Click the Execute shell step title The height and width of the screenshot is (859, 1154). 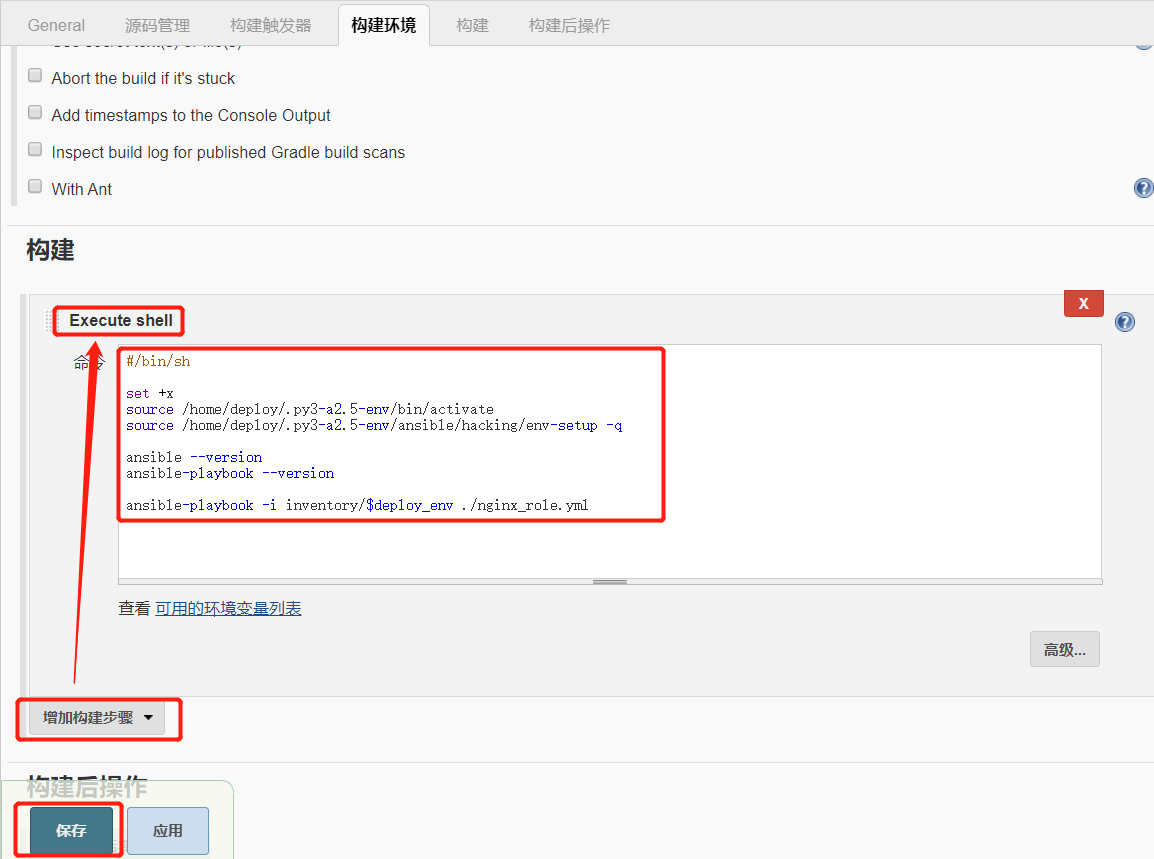(x=121, y=320)
